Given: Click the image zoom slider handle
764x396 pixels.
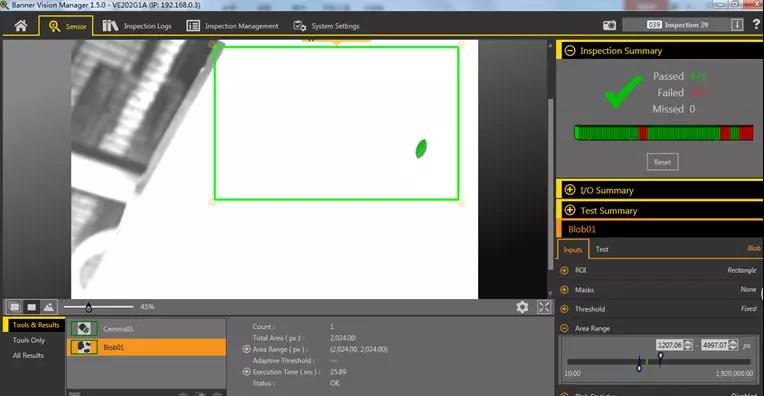Looking at the screenshot, I should (88, 307).
